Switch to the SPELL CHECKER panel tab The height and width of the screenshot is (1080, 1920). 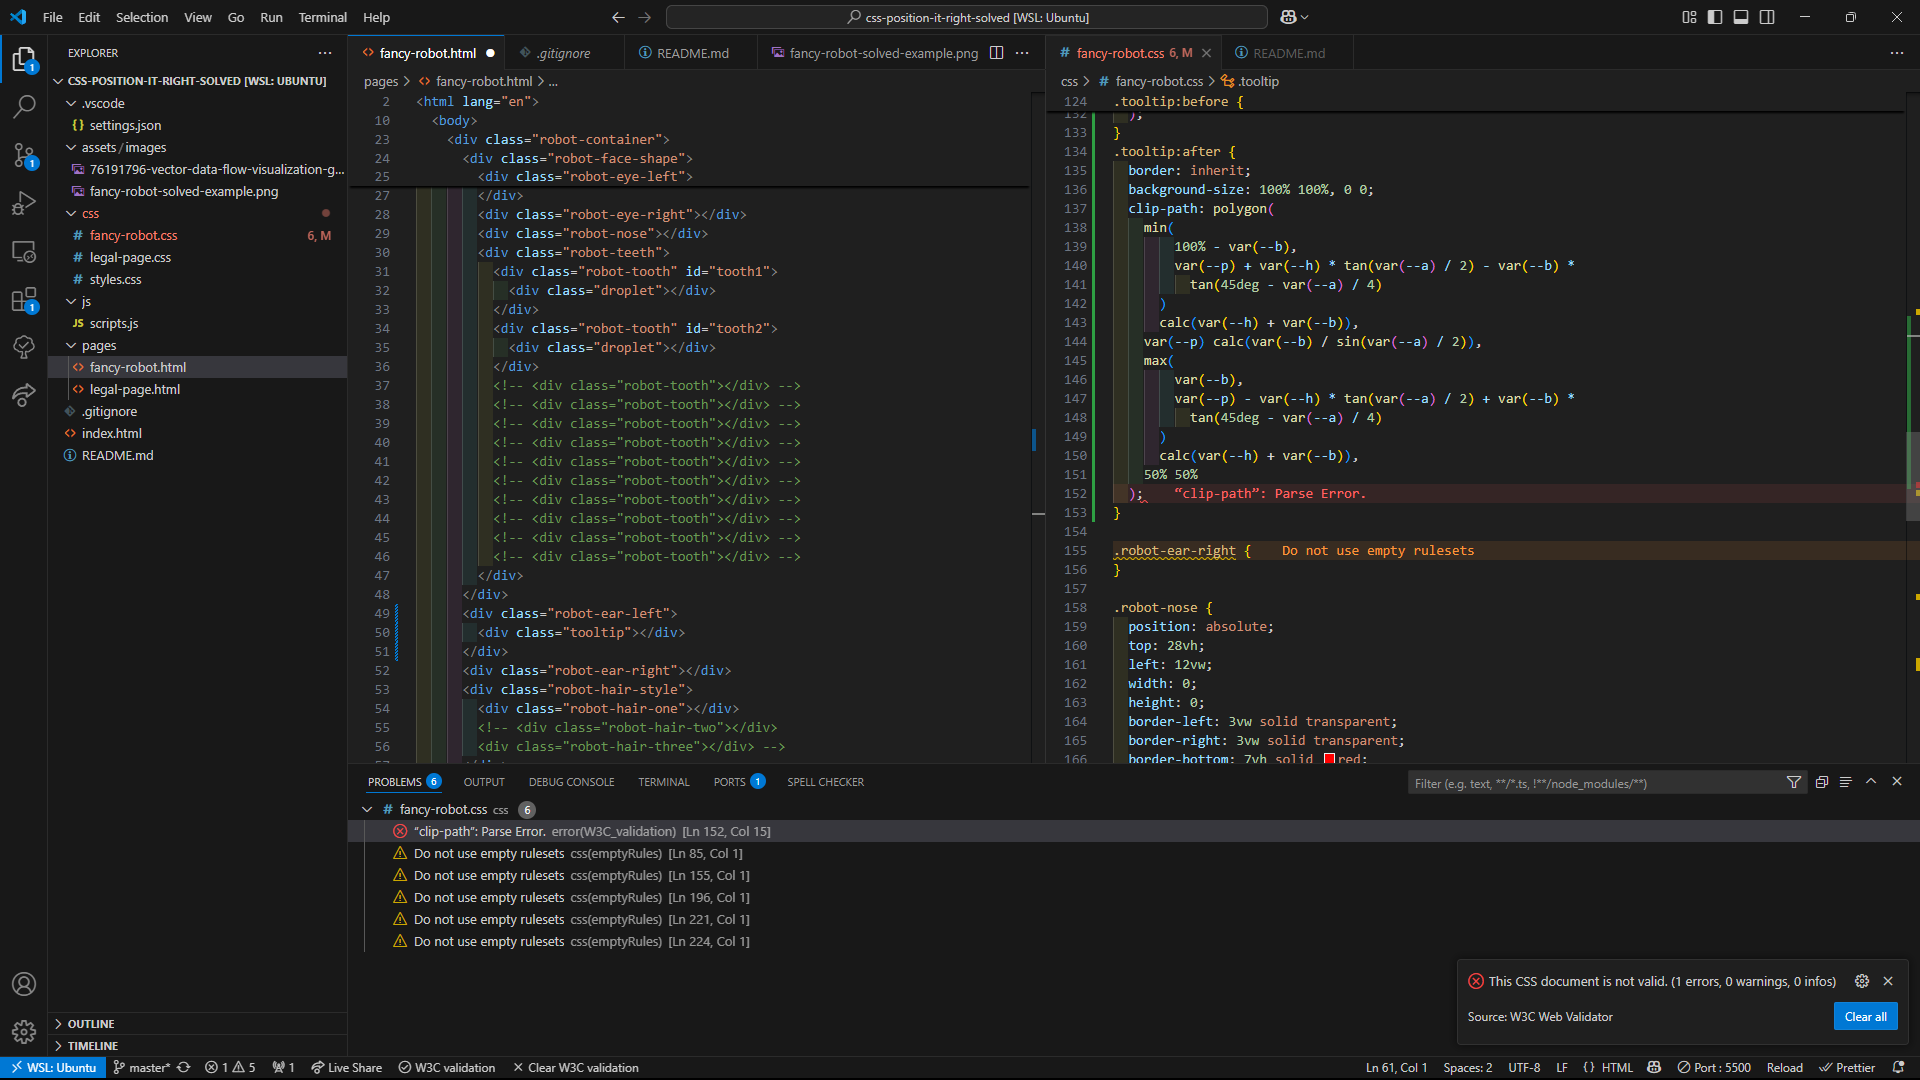click(825, 782)
